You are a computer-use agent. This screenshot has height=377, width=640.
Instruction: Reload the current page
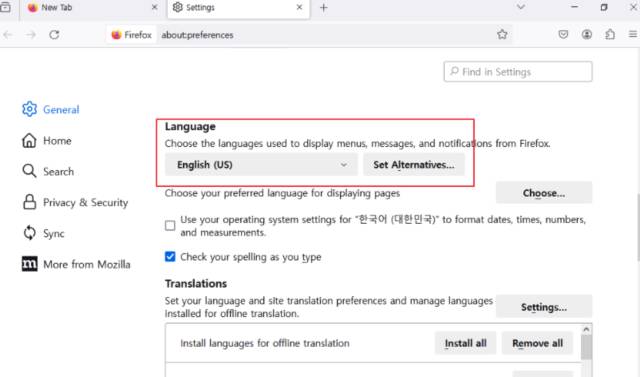54,35
